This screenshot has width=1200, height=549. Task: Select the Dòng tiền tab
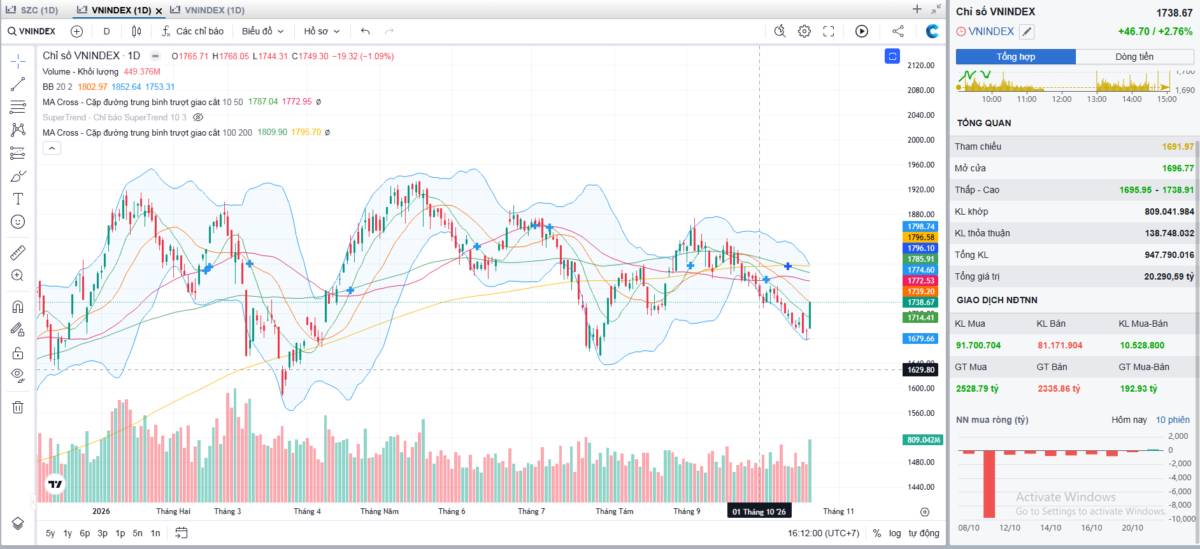[x=1135, y=57]
